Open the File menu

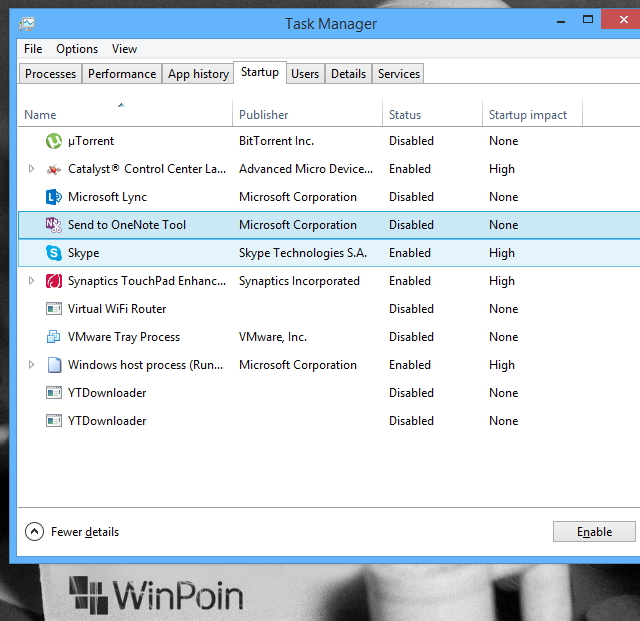(x=33, y=49)
